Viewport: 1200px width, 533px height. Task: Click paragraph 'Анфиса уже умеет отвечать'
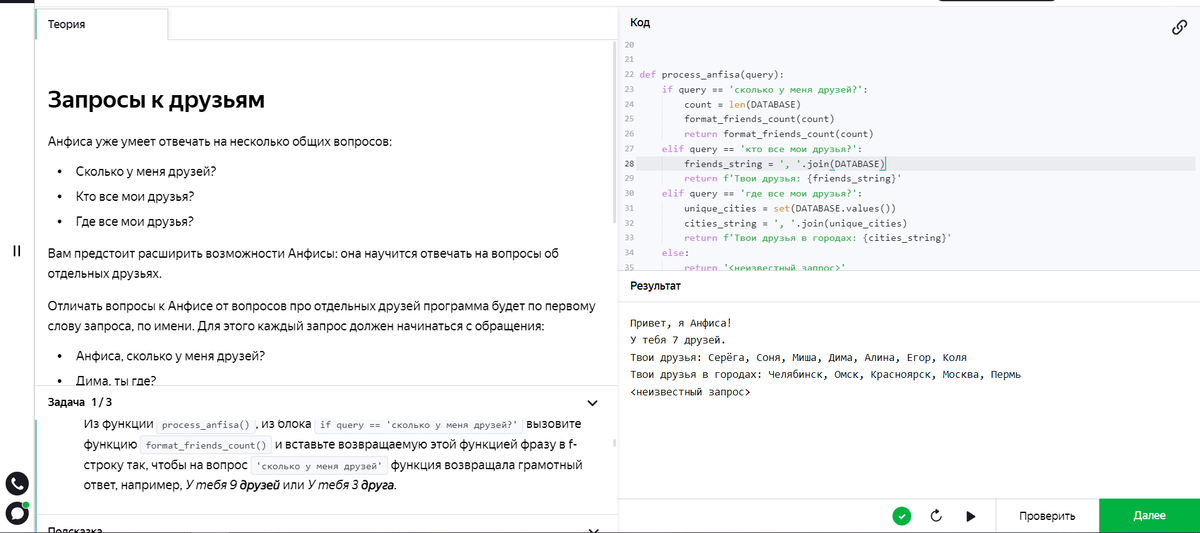pos(220,141)
